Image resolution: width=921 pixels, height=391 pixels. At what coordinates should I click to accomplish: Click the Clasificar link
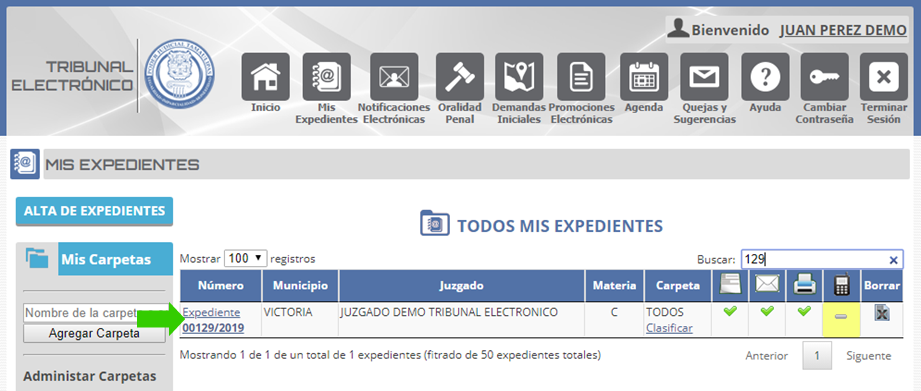pos(669,328)
